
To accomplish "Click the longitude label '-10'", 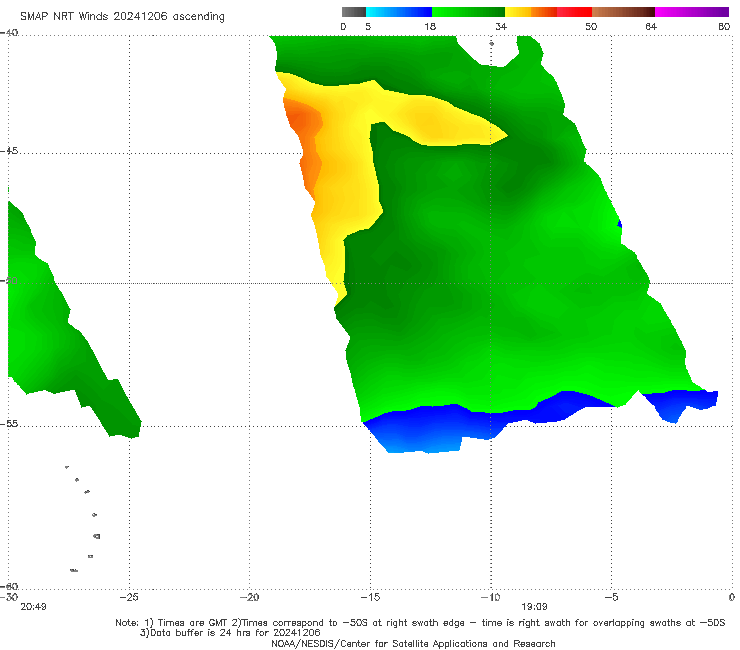I will click(490, 597).
